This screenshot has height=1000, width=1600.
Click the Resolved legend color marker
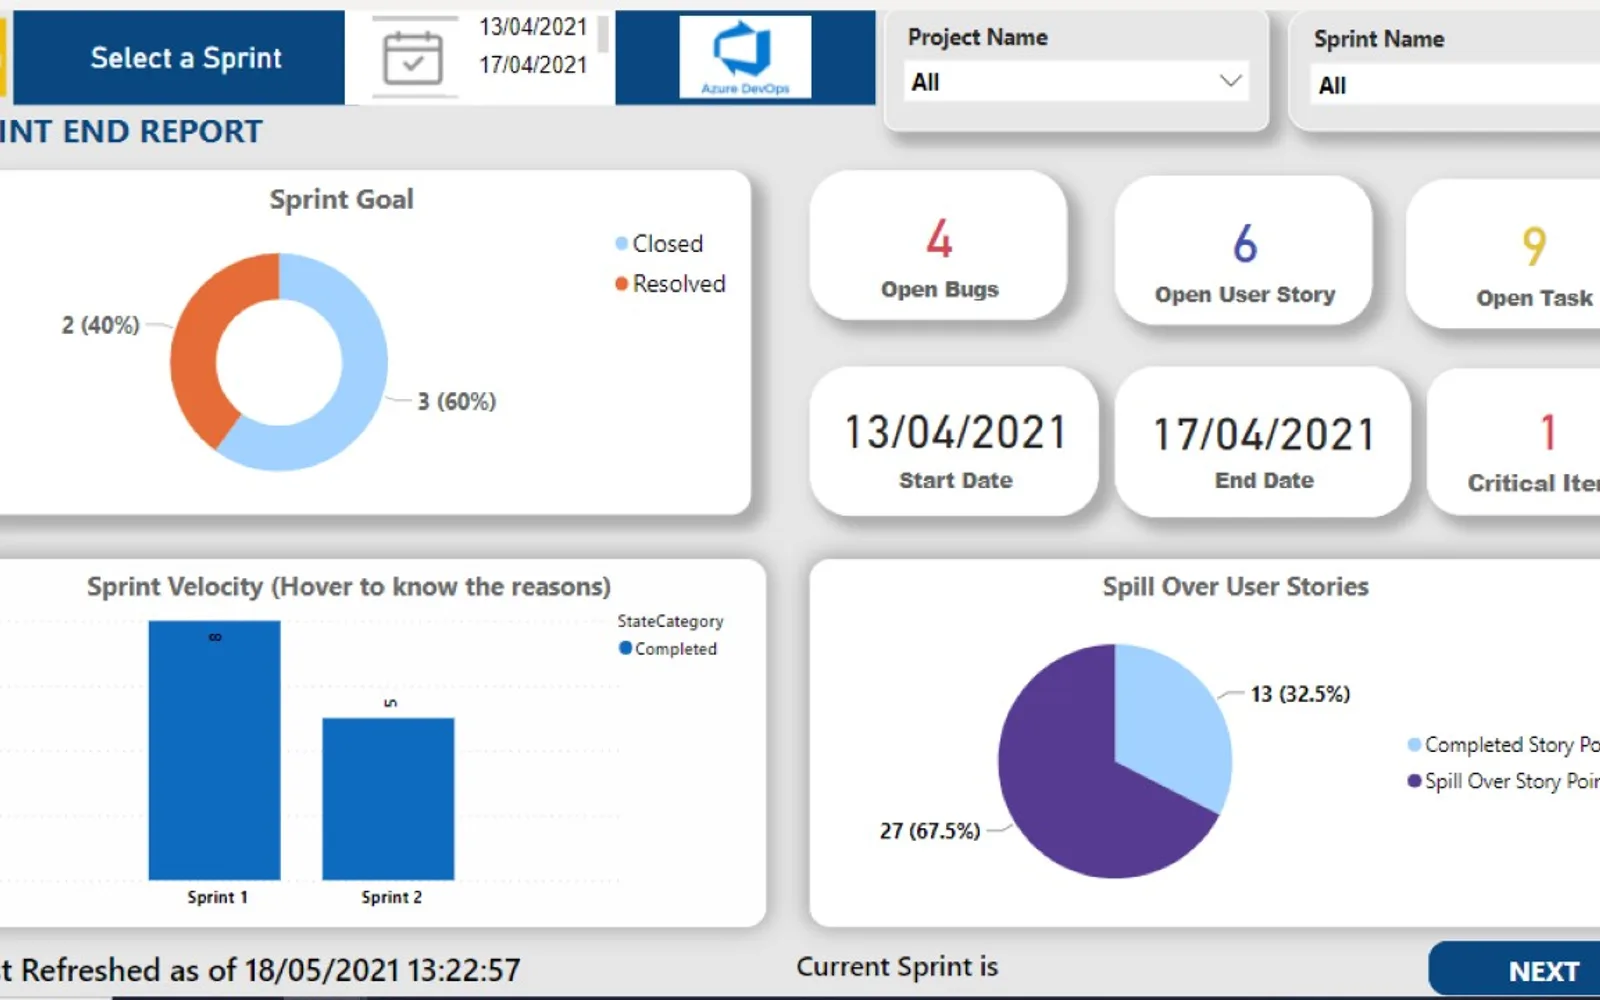click(x=621, y=284)
